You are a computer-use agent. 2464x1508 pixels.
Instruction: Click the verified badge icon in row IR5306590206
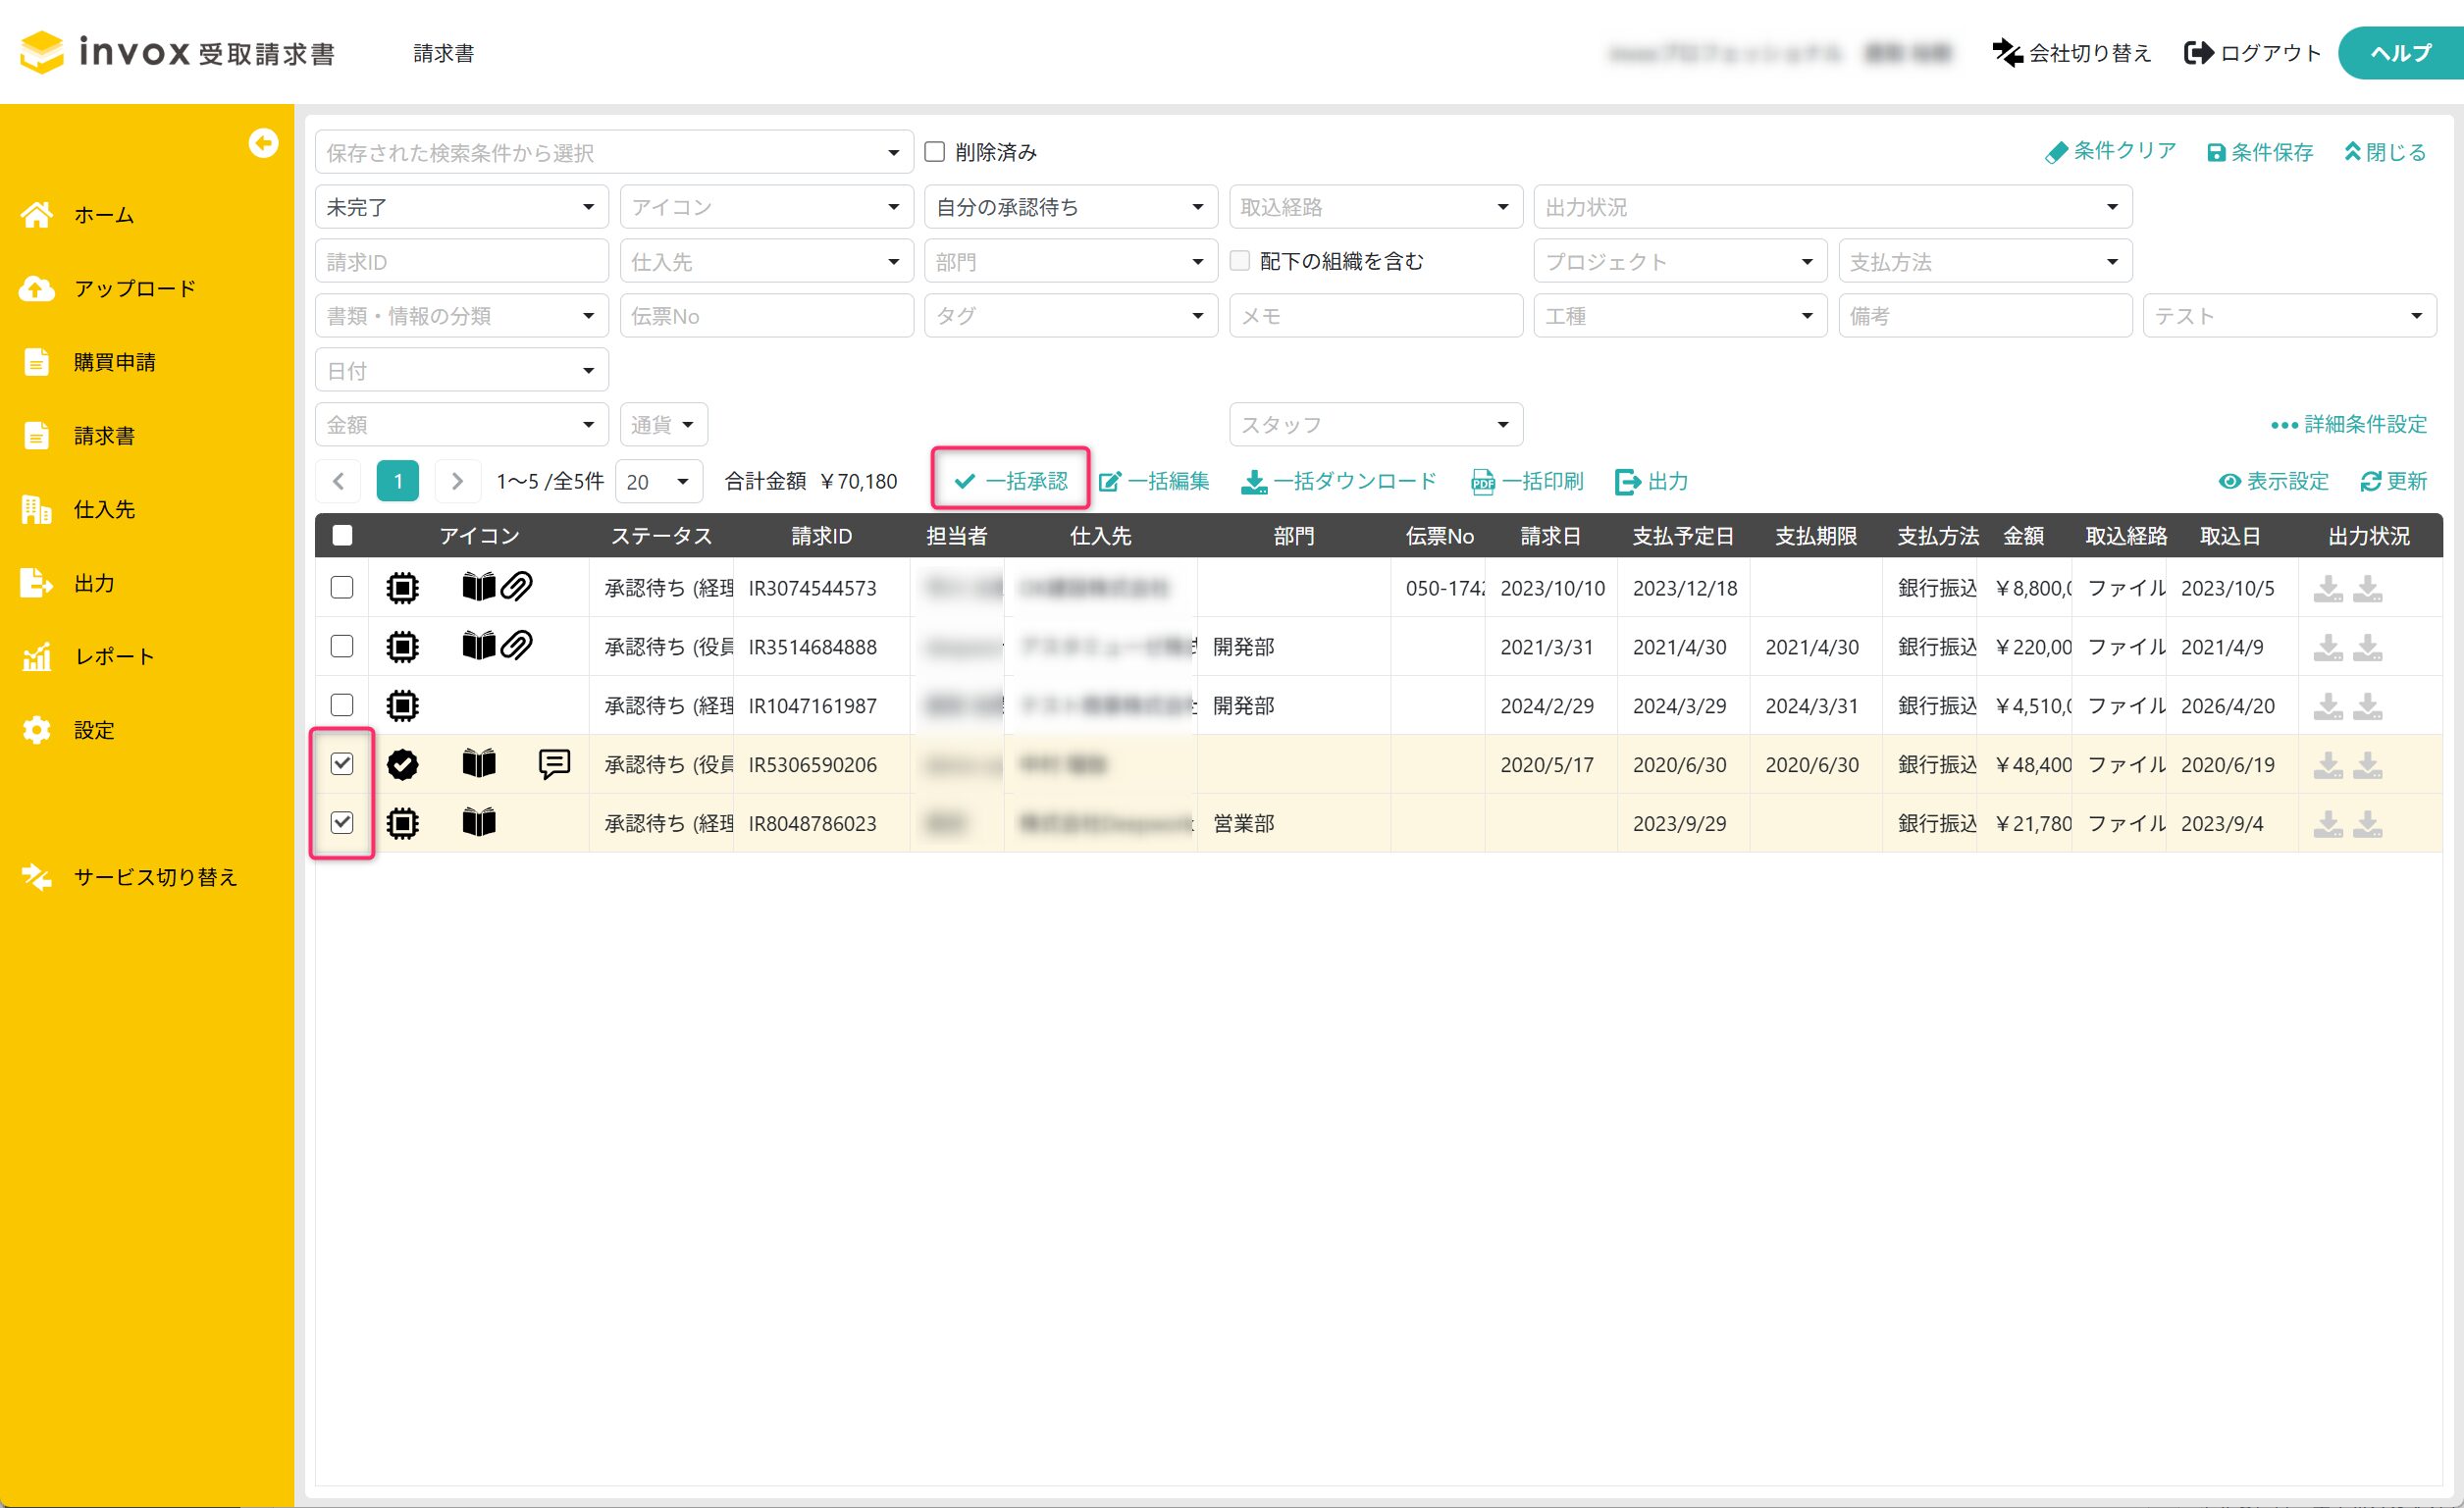402,764
